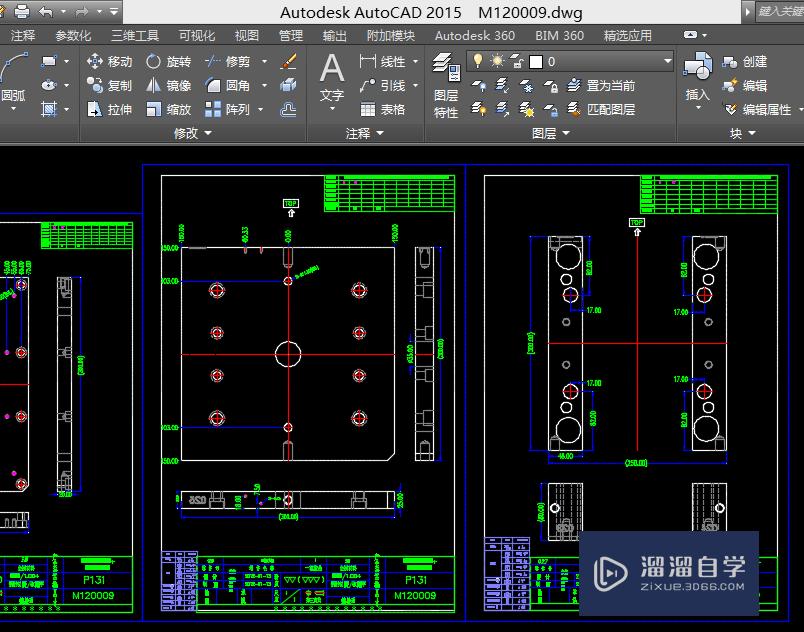Toggle layer 0 on/off lightbulb
The height and width of the screenshot is (632, 804).
(478, 62)
